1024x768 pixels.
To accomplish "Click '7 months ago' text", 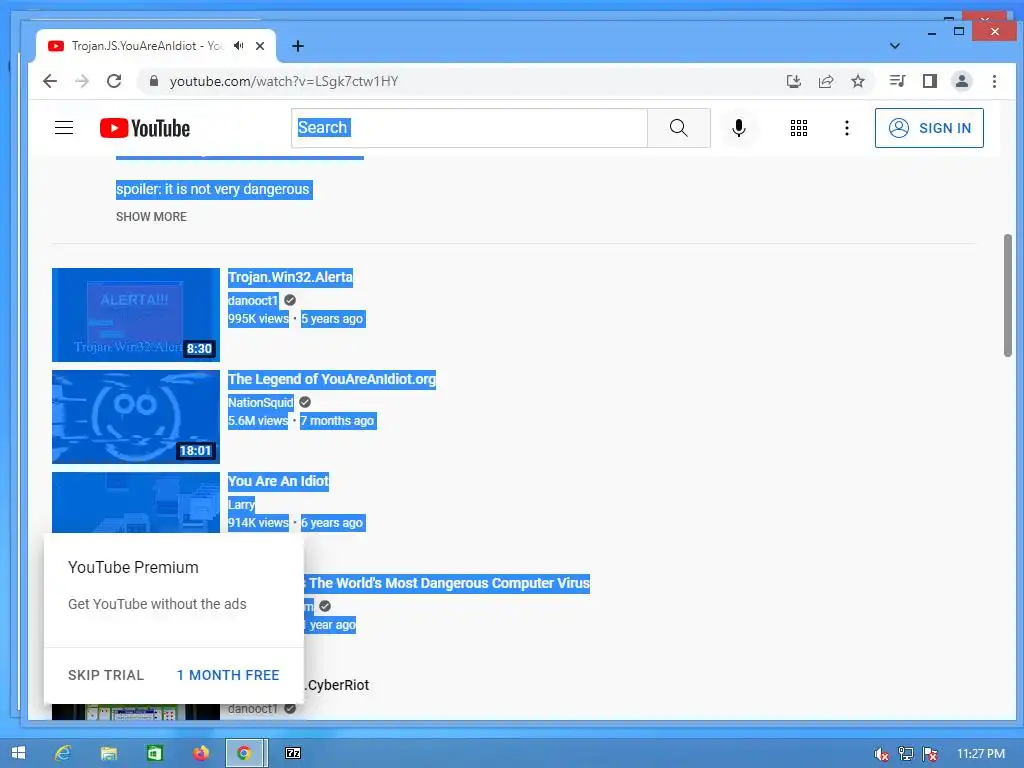I will pyautogui.click(x=337, y=421).
